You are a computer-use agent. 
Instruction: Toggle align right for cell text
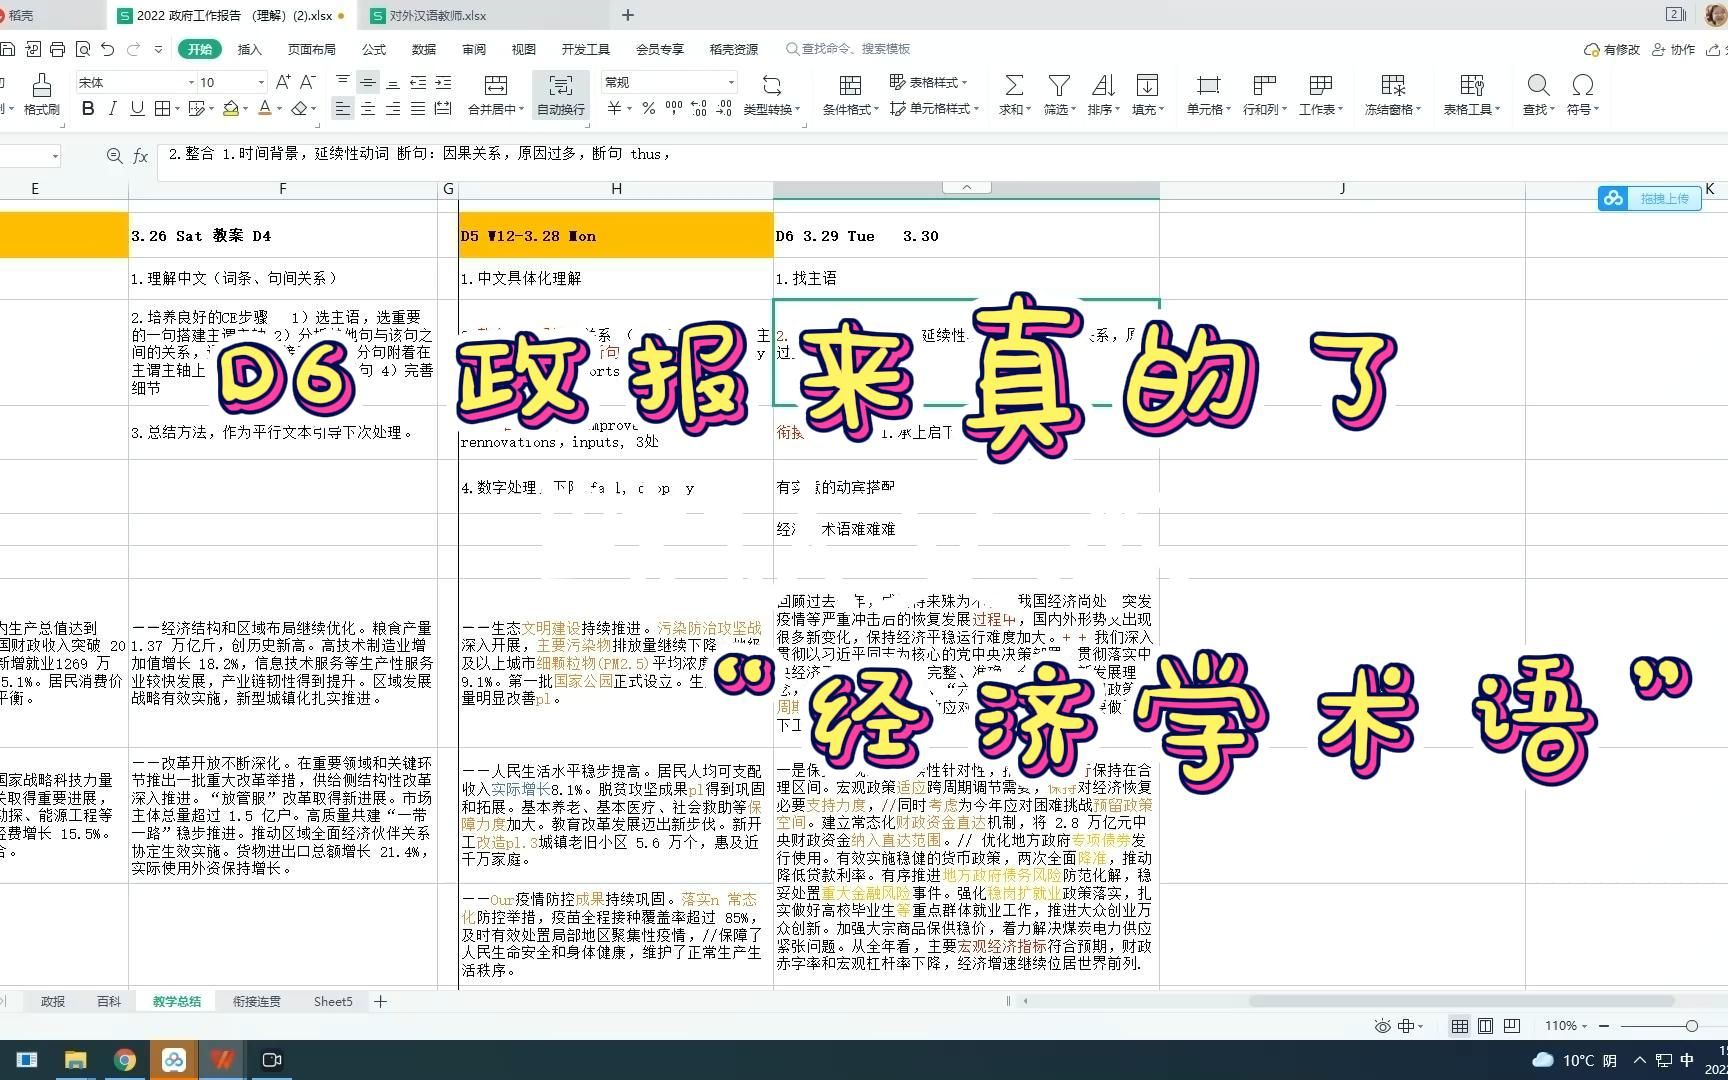[393, 108]
